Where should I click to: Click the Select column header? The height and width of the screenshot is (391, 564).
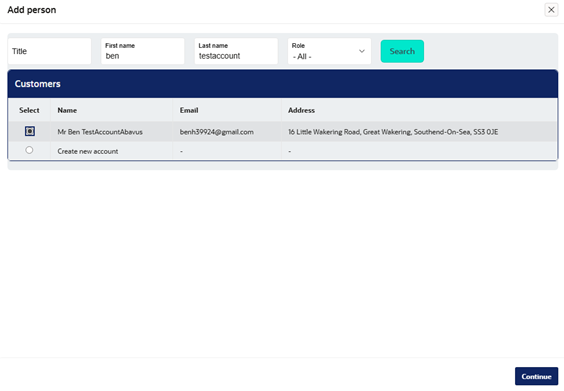[29, 110]
